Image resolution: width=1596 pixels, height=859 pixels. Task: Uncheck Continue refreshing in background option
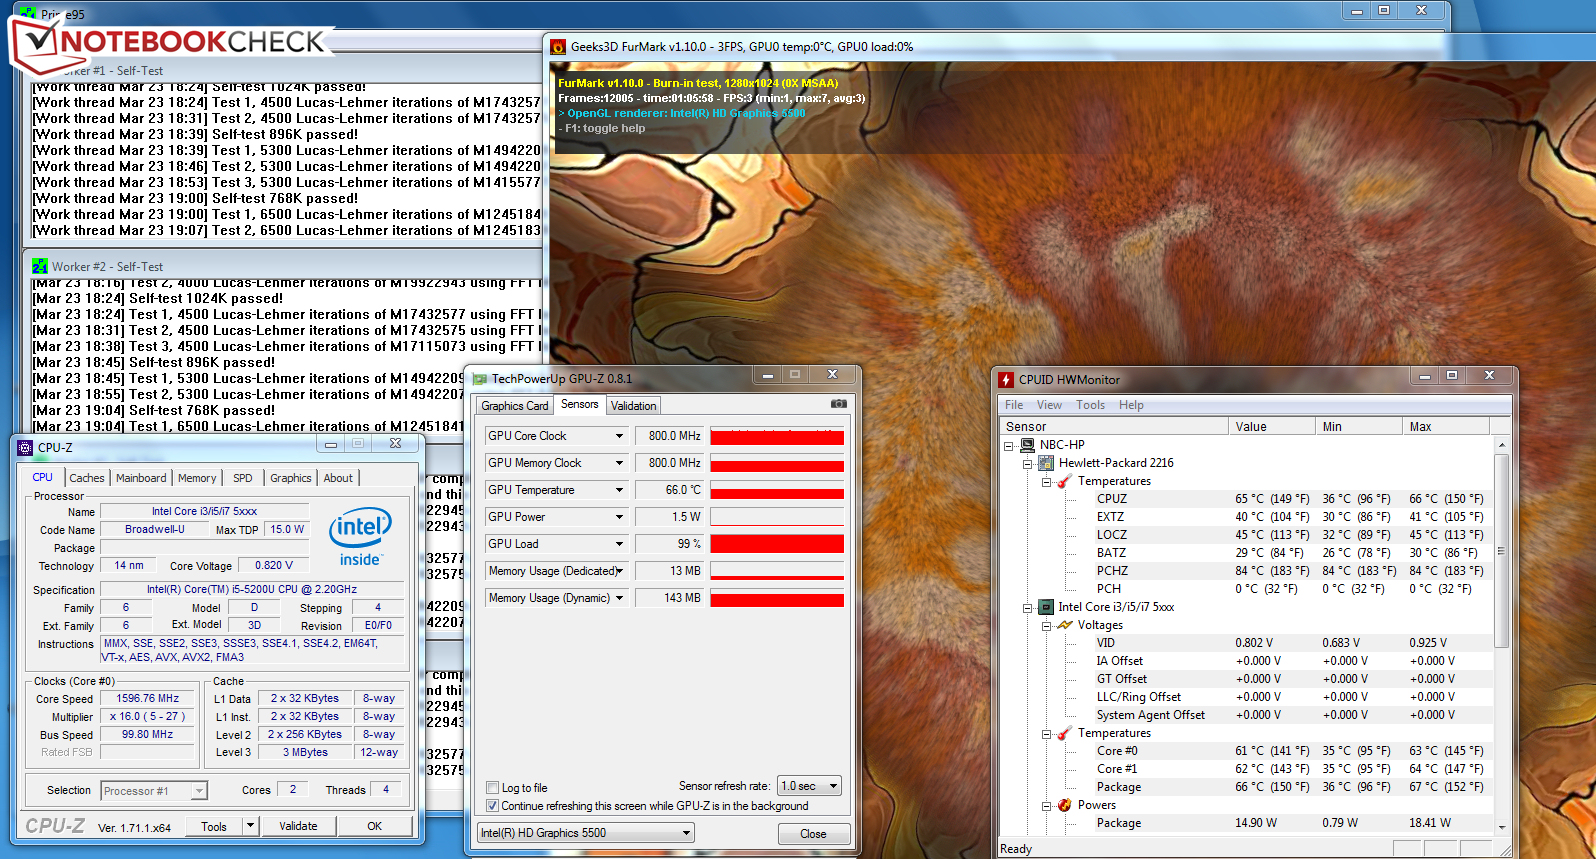coord(492,806)
